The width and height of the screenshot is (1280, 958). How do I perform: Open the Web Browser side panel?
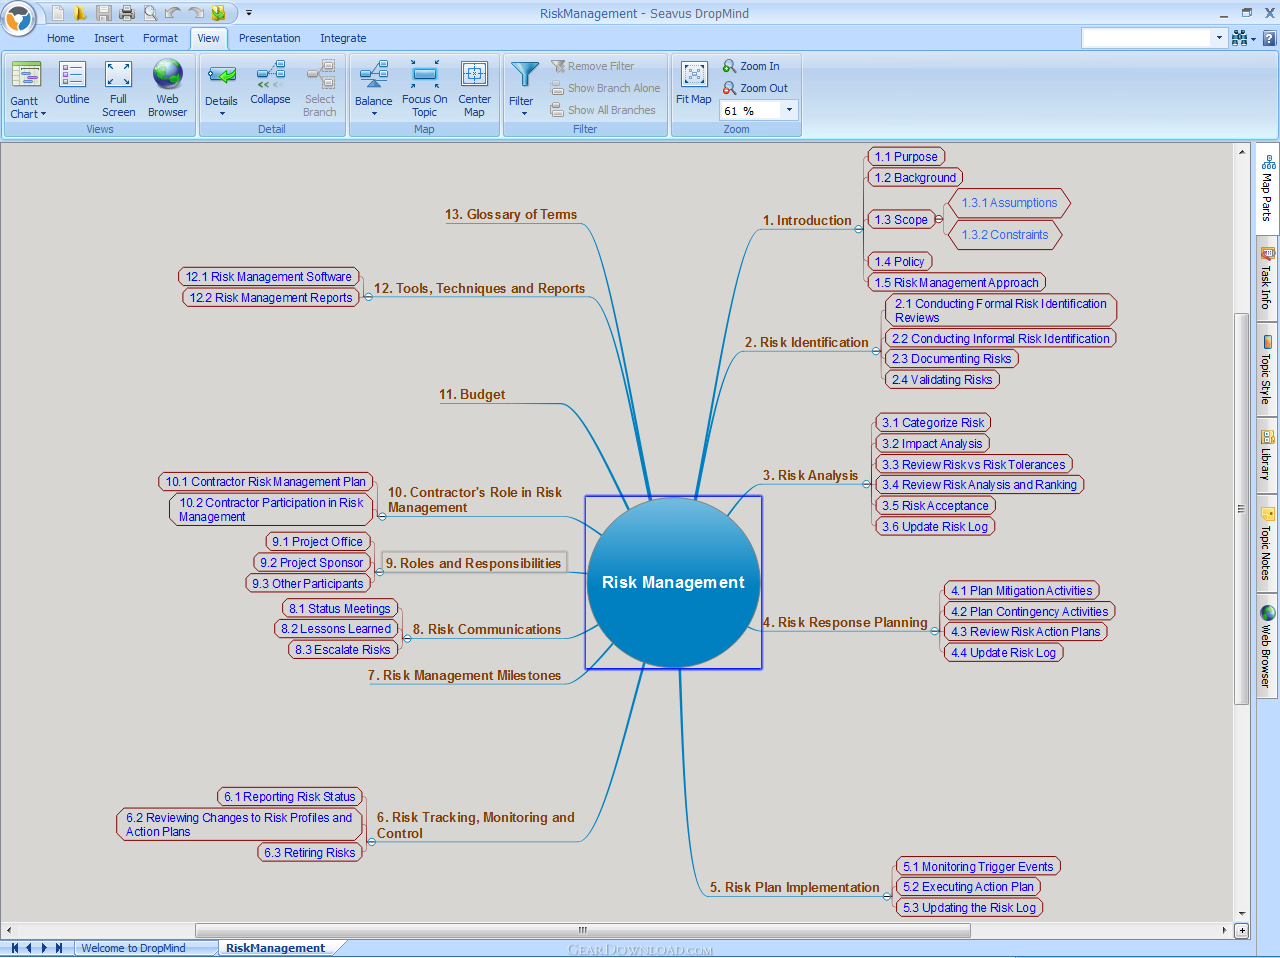1267,646
